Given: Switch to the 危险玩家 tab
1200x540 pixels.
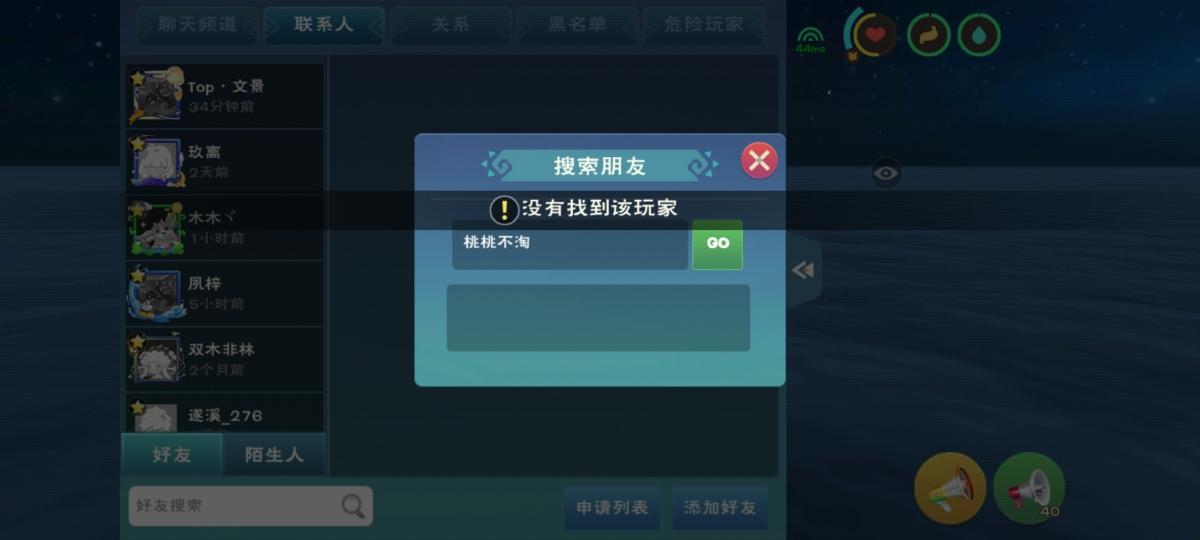Looking at the screenshot, I should (x=704, y=25).
